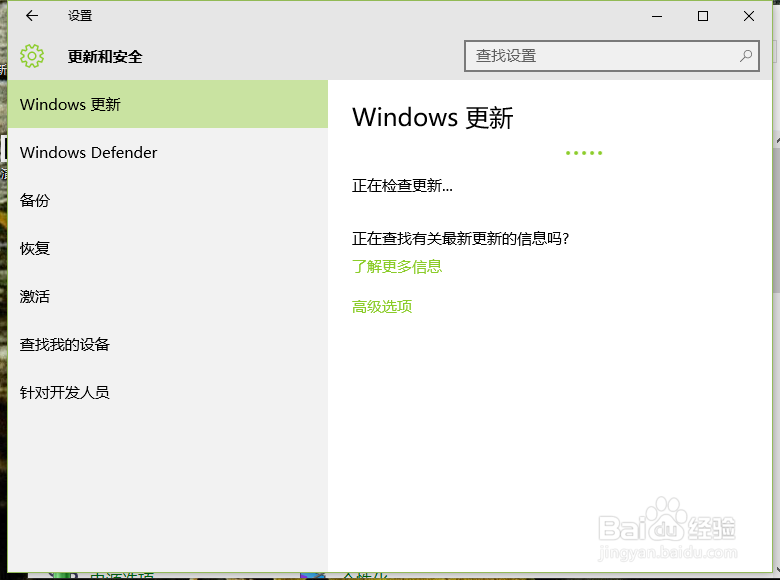
Task: Click the 正在查找有关最新更新的信息吗? text
Action: (460, 239)
